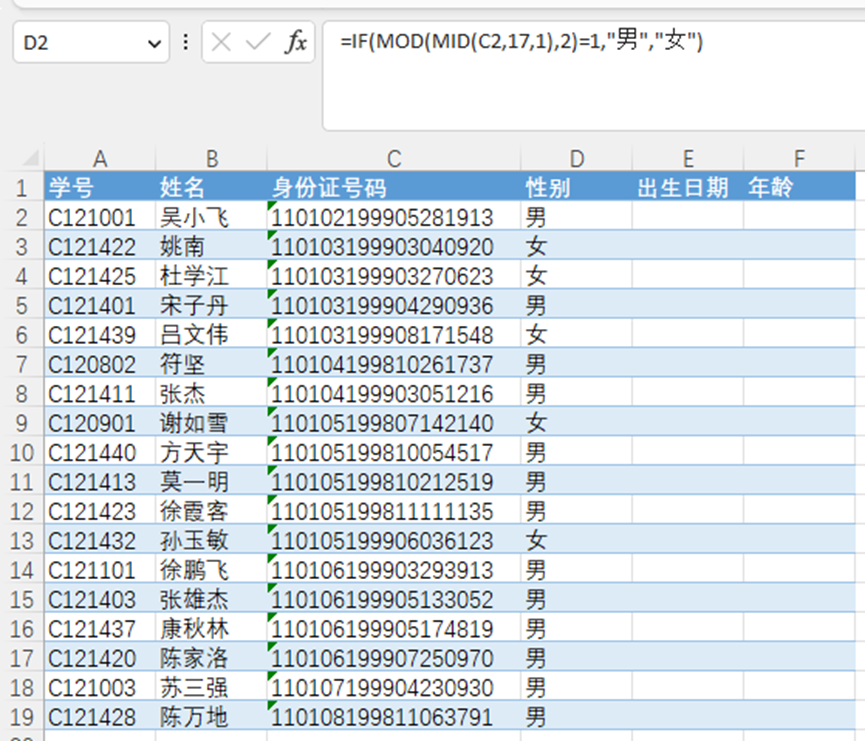Click the 姓名 header cell

[211, 187]
